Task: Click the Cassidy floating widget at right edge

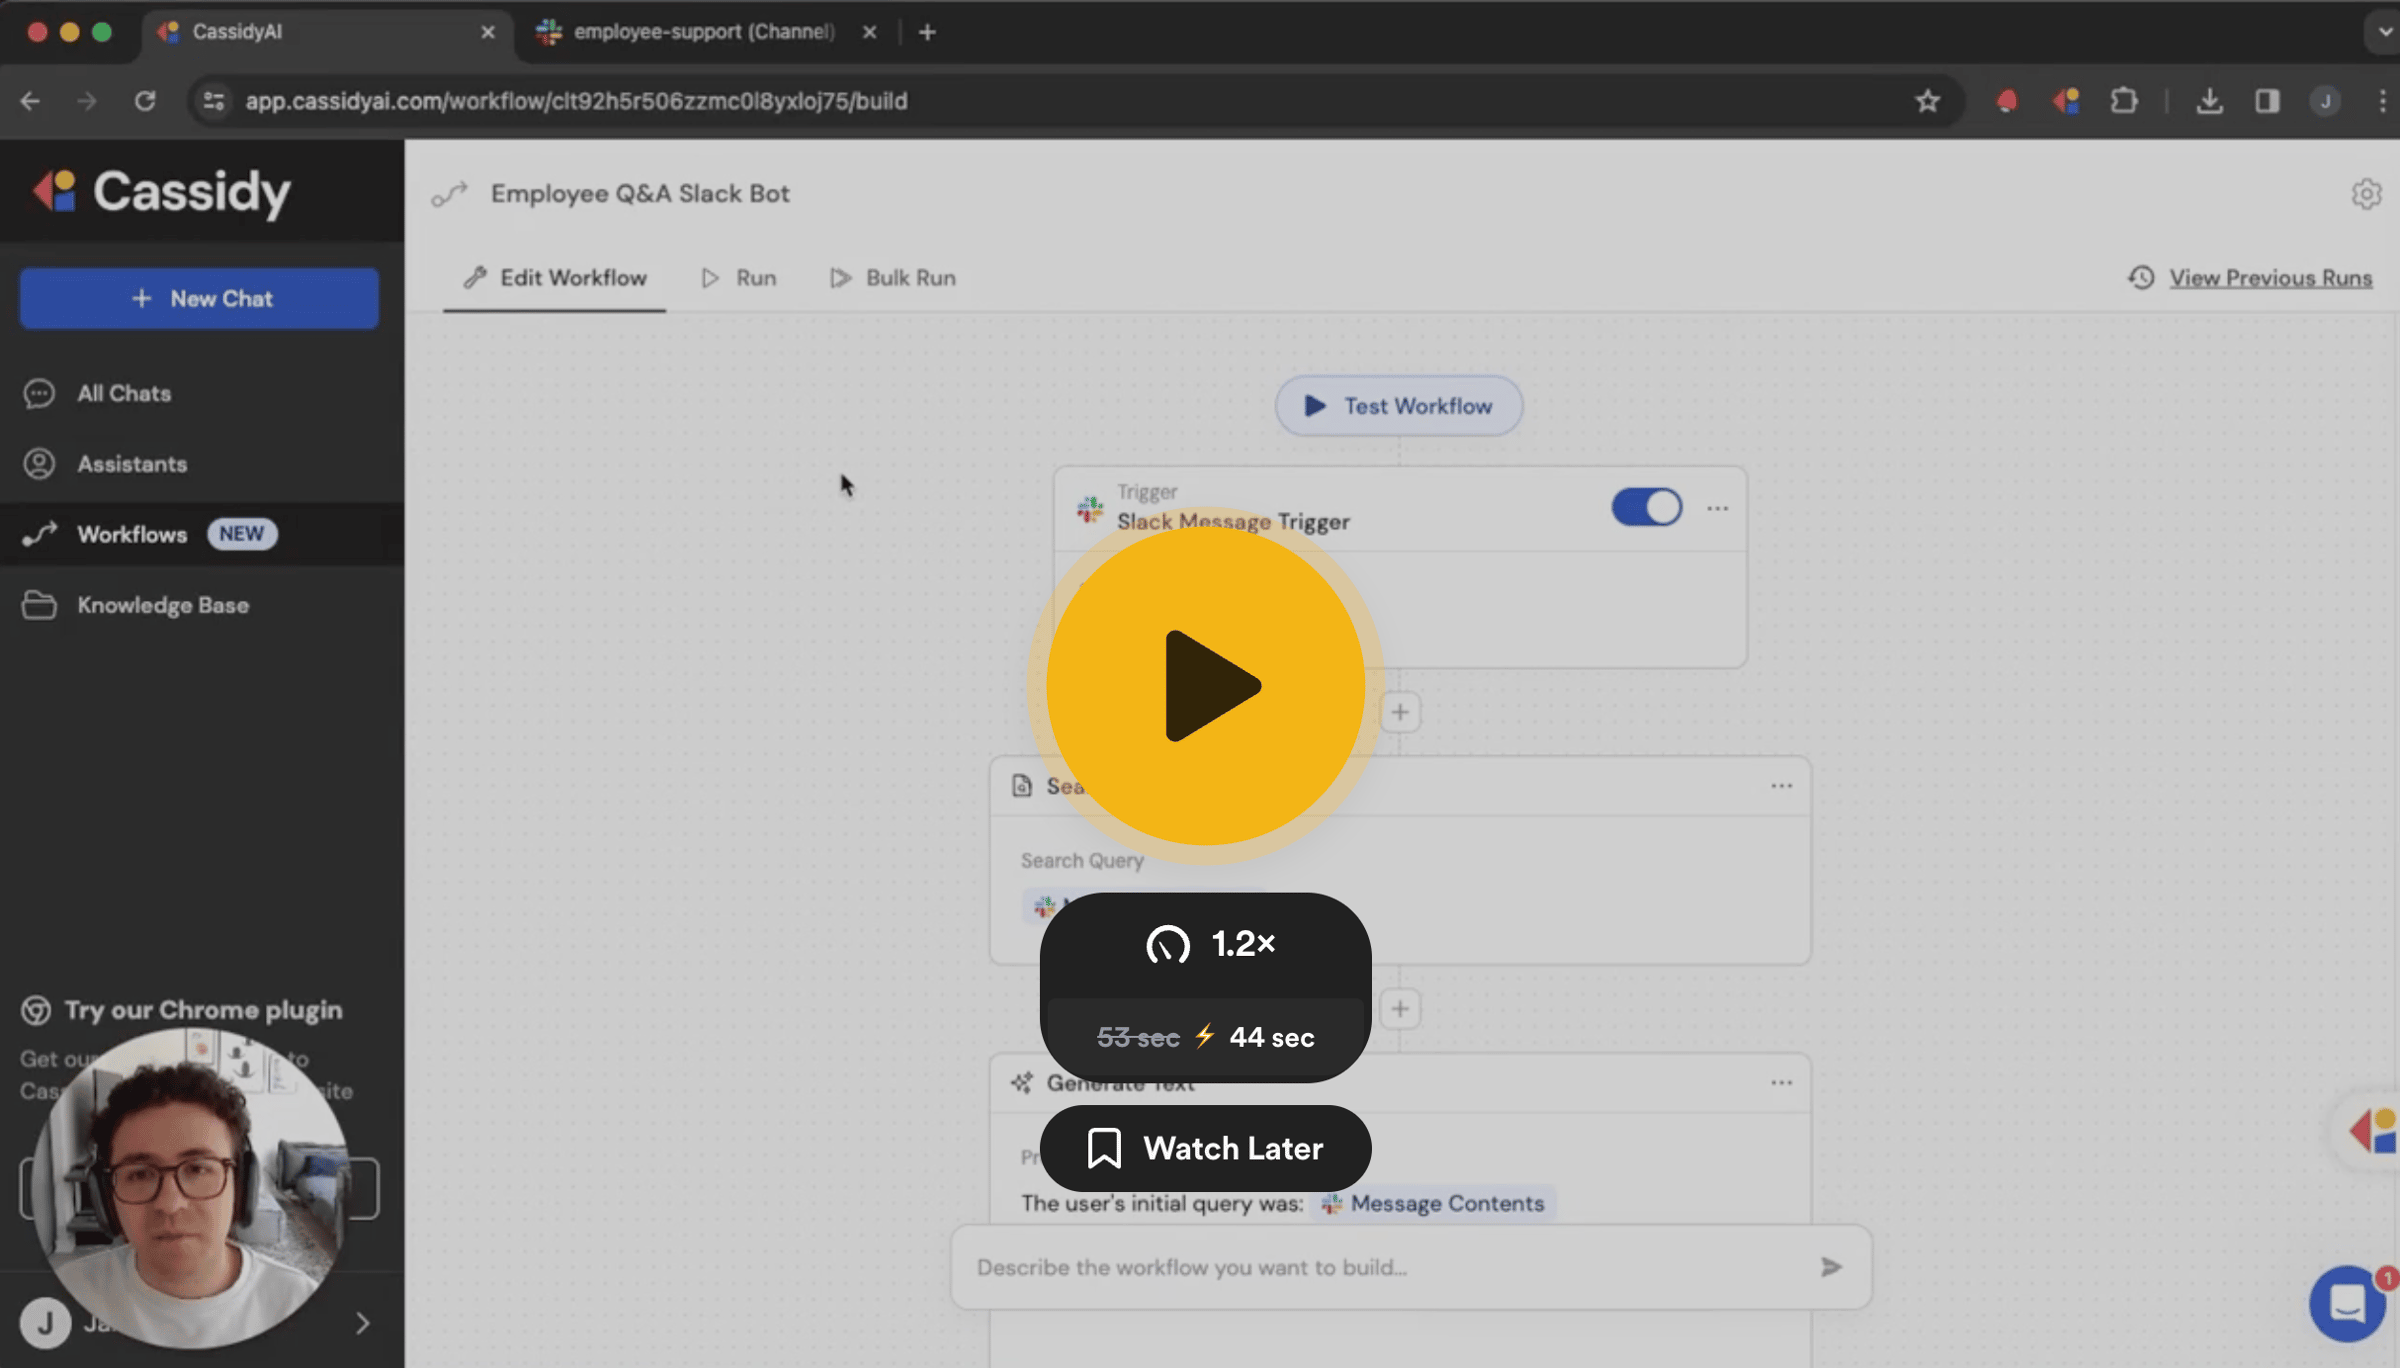Action: coord(2370,1132)
